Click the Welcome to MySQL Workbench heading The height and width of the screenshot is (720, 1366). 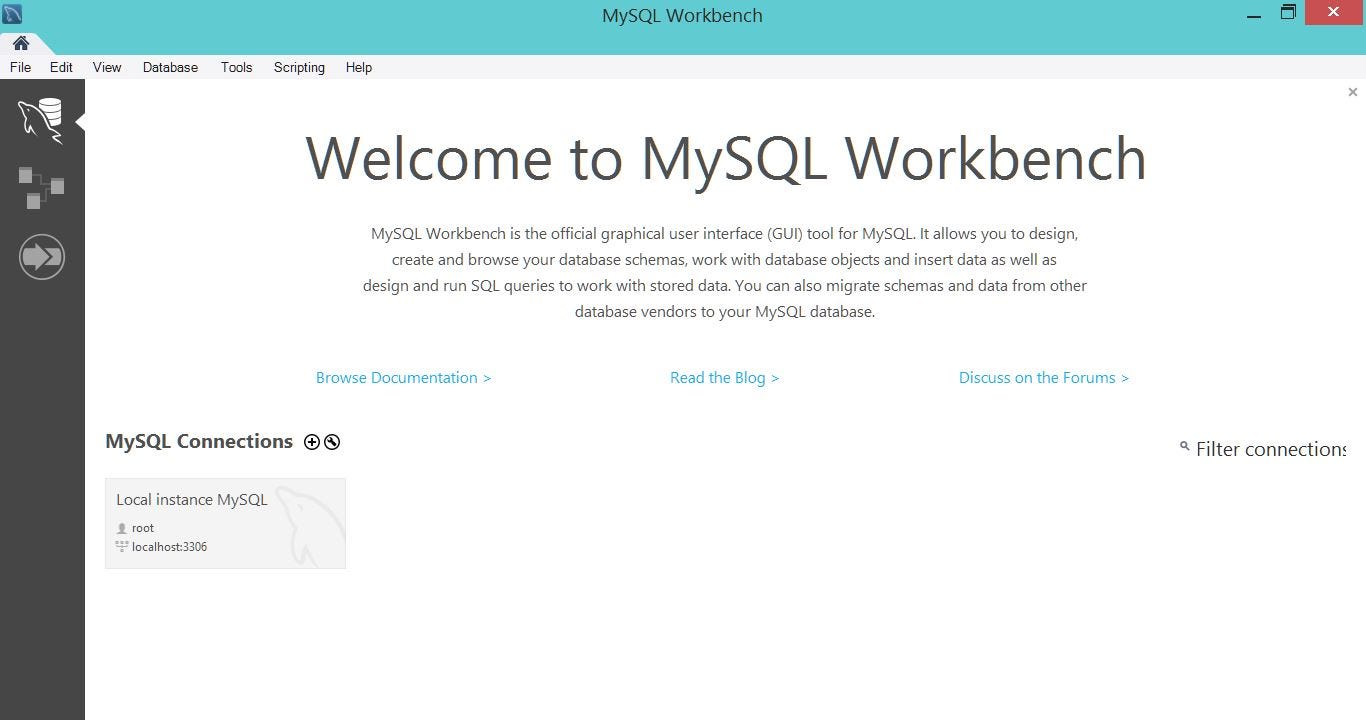click(725, 159)
